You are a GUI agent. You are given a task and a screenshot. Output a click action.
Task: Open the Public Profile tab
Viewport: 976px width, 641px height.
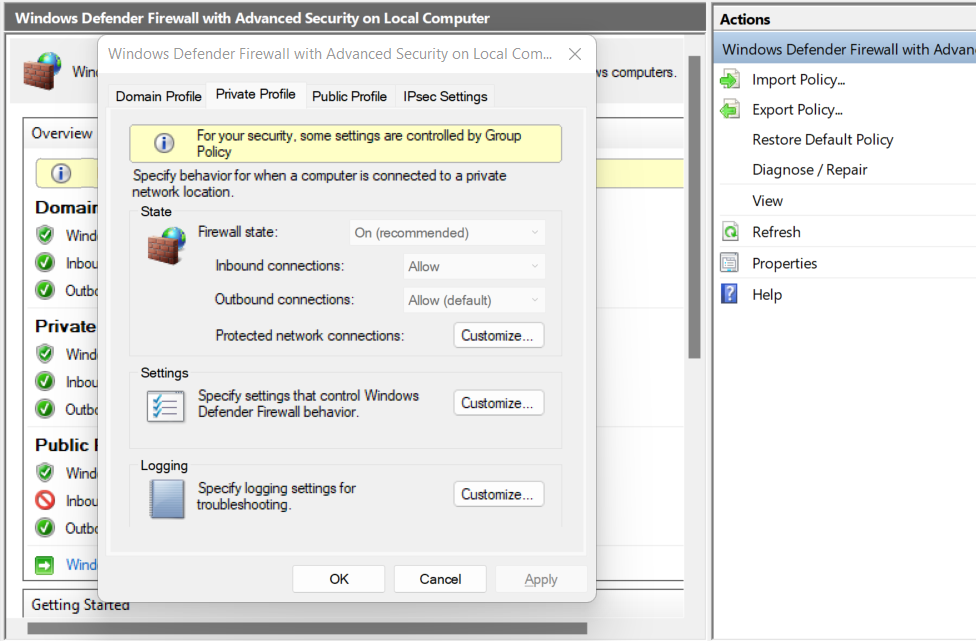pos(349,96)
